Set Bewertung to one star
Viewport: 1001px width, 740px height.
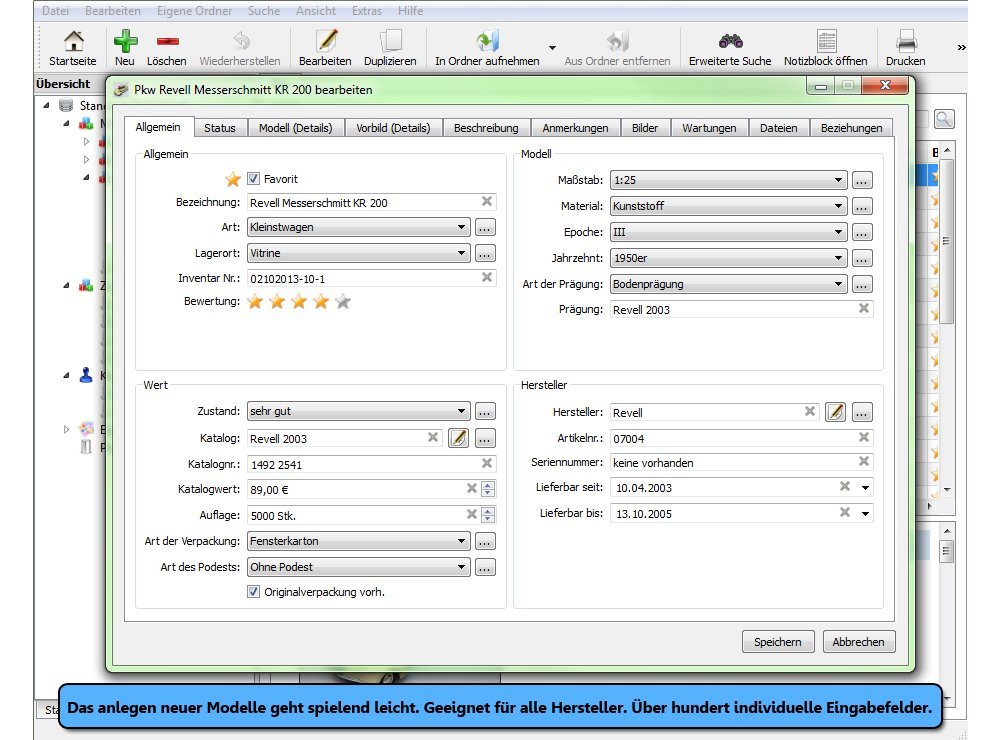[255, 301]
